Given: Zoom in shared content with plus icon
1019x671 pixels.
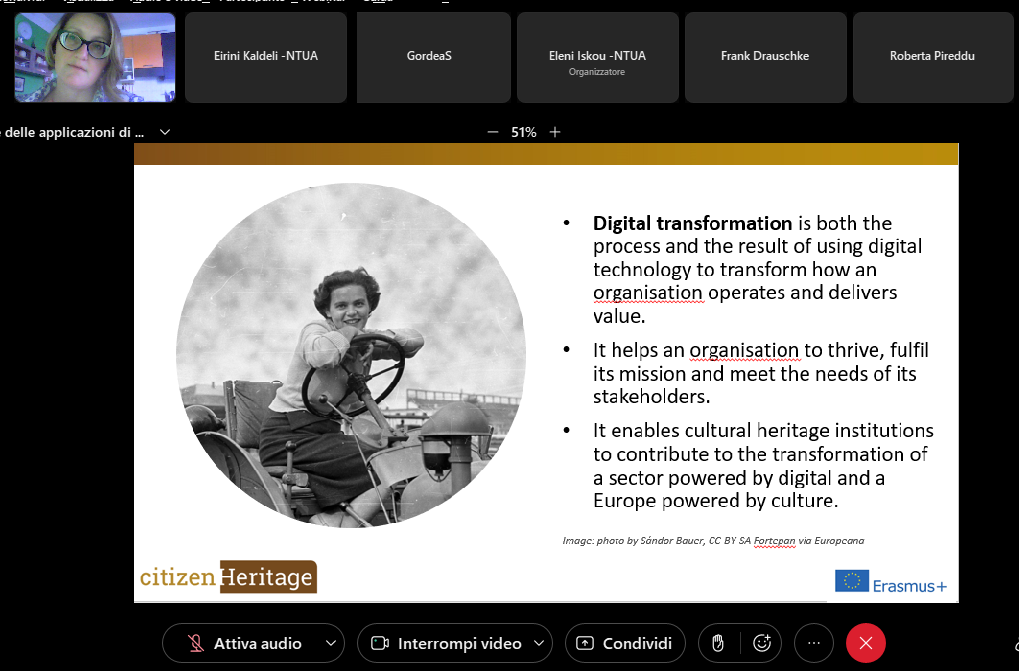Looking at the screenshot, I should pyautogui.click(x=555, y=132).
